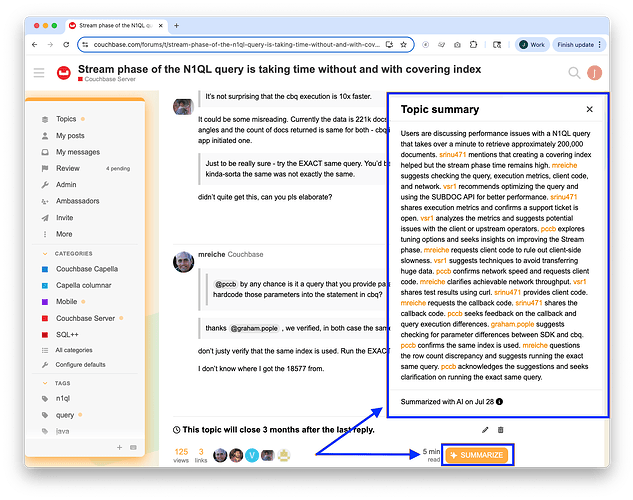Open Capella columnar category
The width and height of the screenshot is (633, 500).
tap(84, 285)
